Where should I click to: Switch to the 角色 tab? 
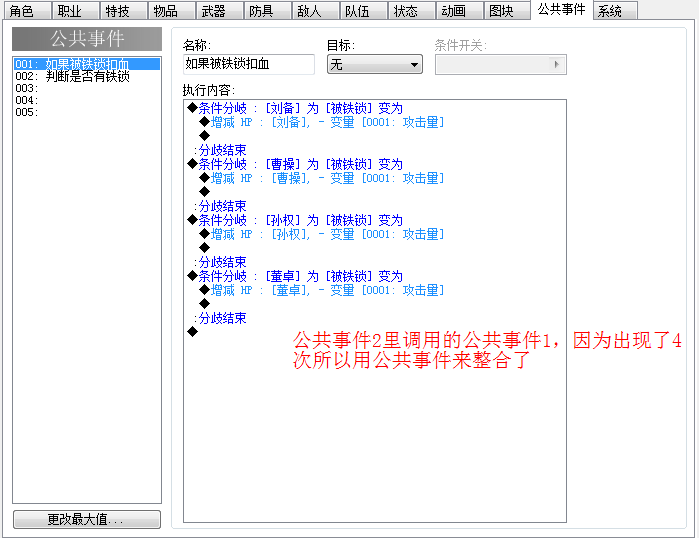pyautogui.click(x=27, y=11)
